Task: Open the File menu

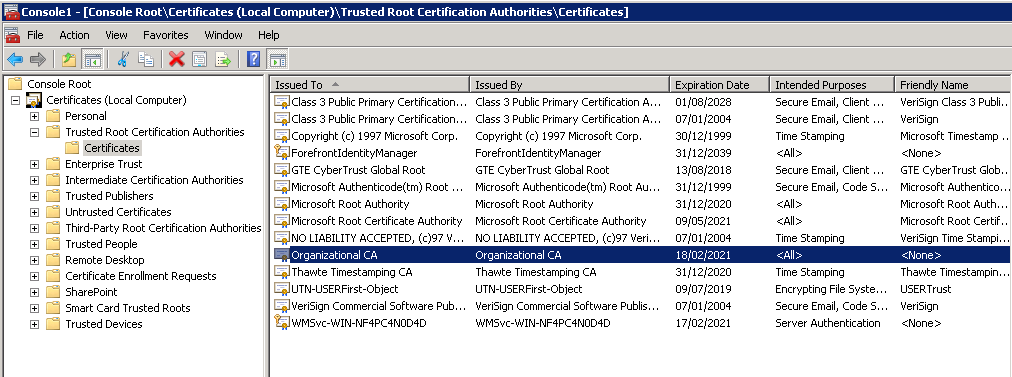Action: tap(35, 35)
